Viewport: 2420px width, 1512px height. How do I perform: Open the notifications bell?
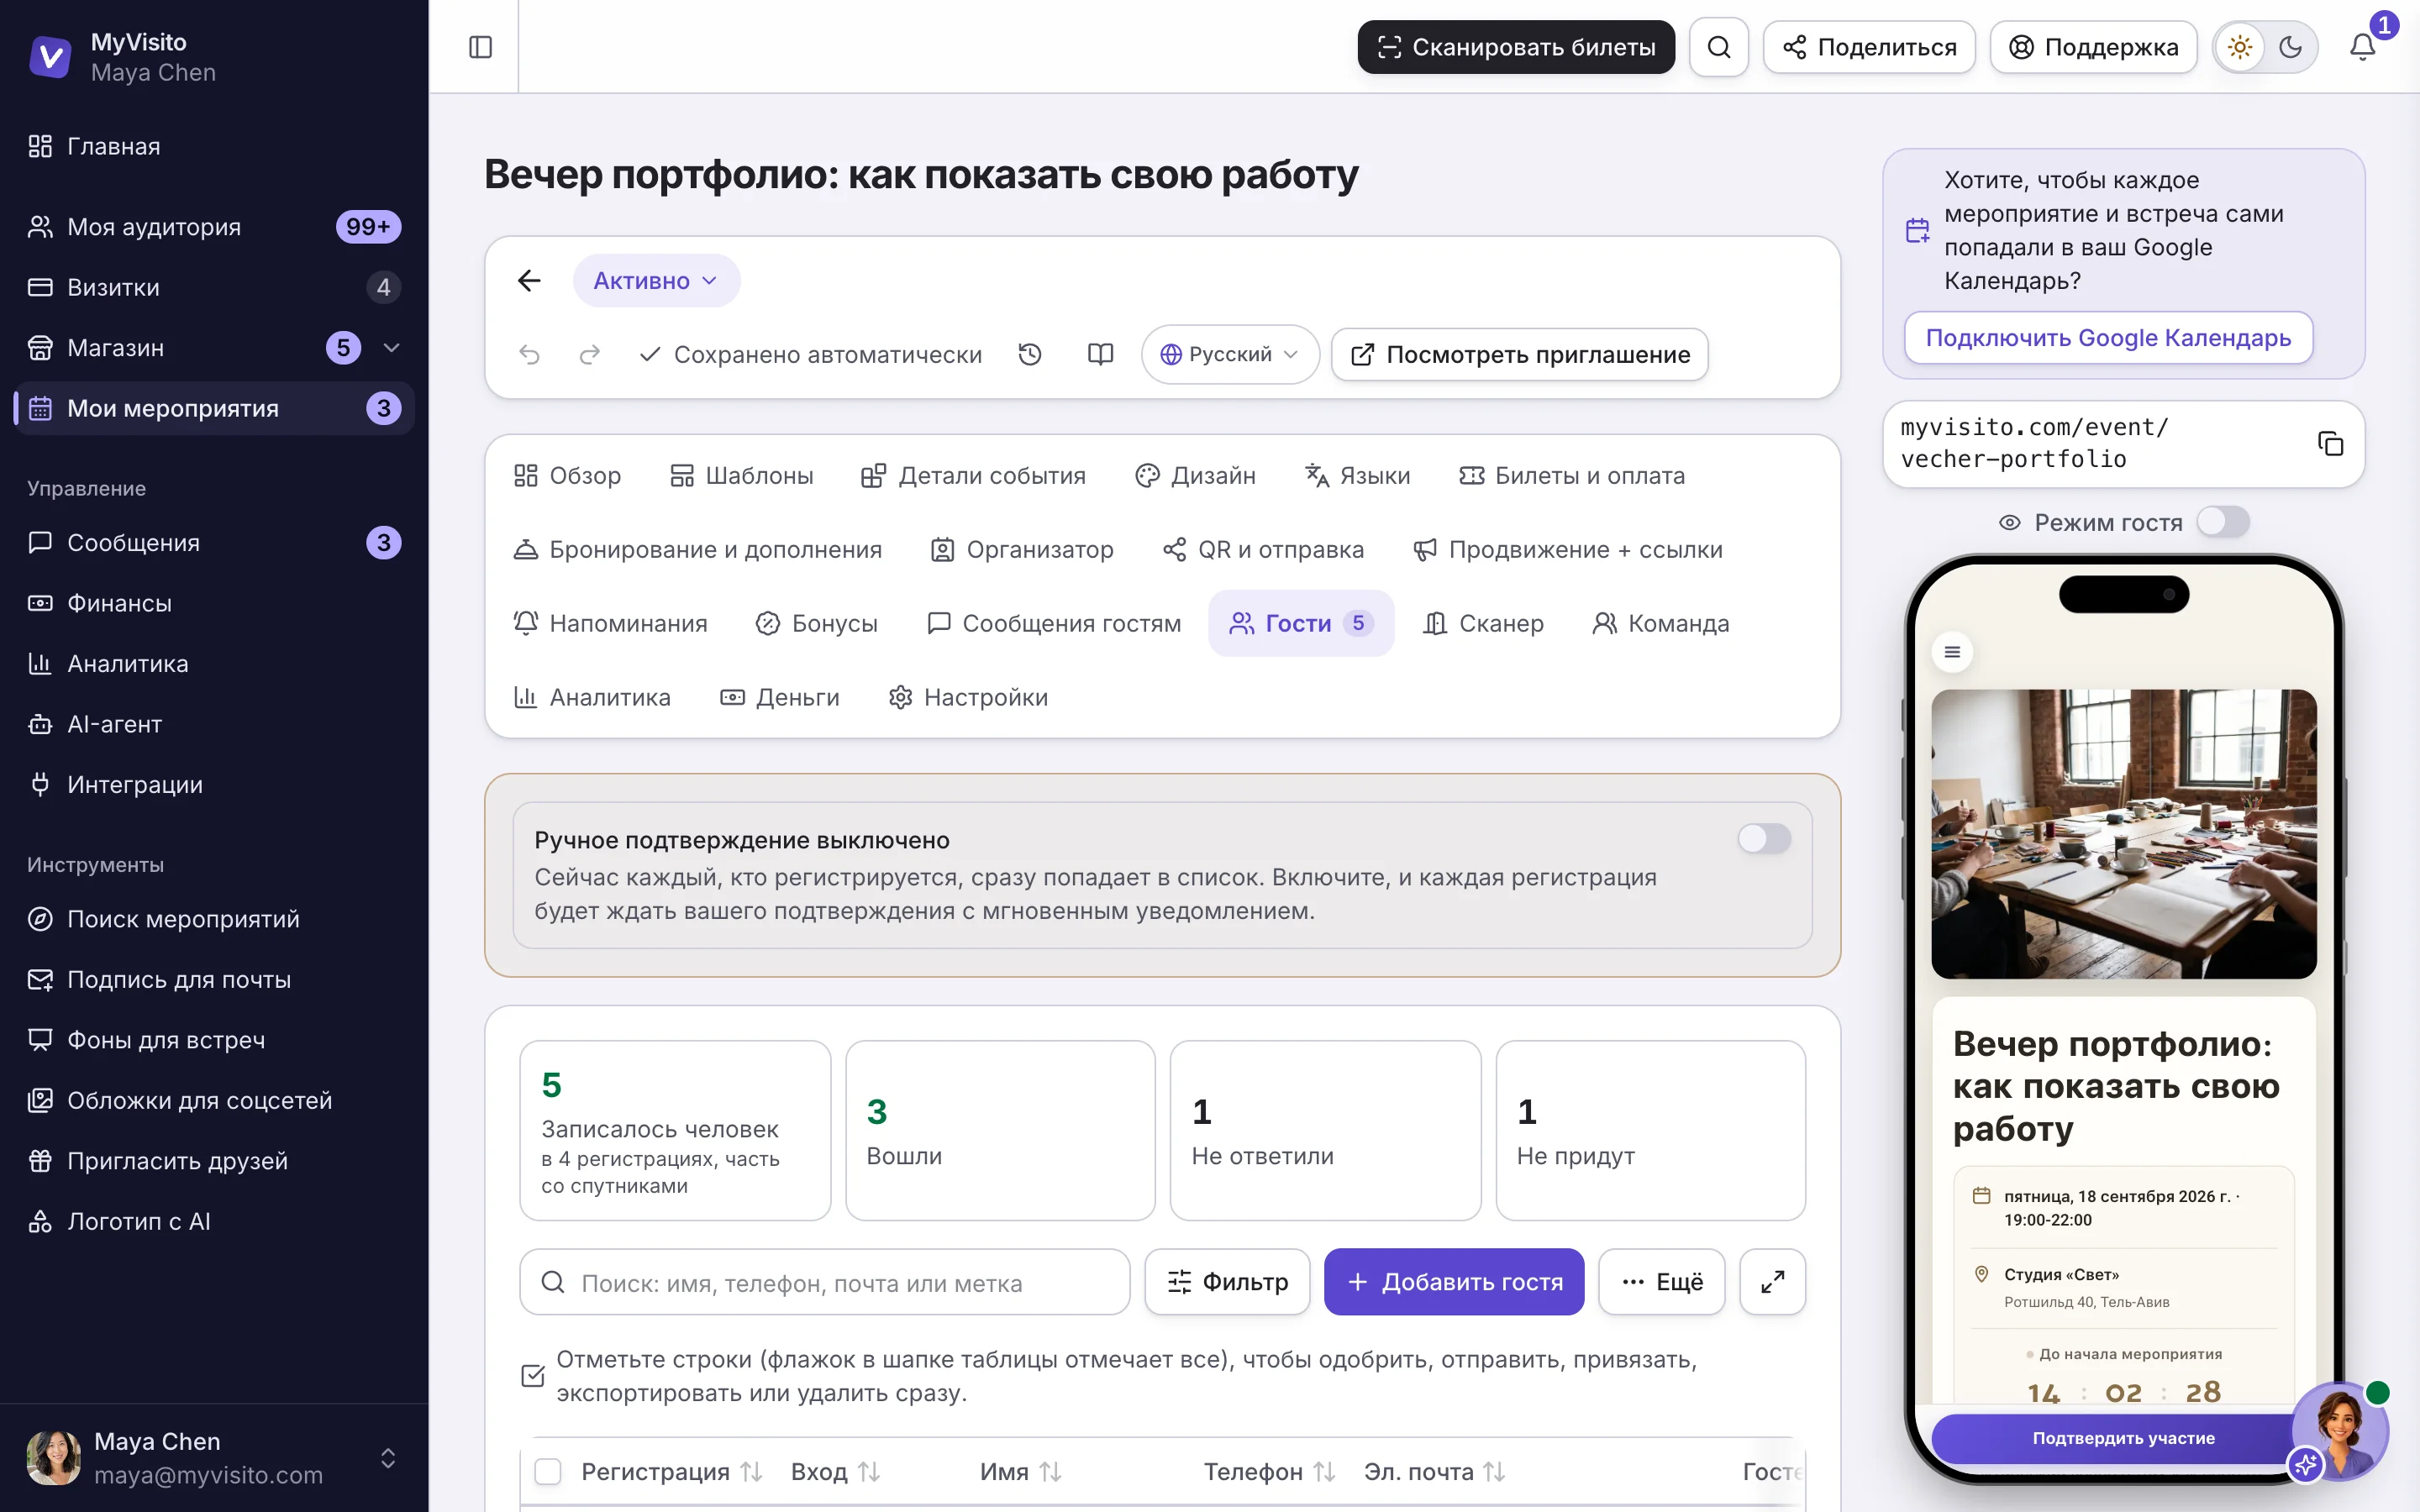tap(2362, 47)
